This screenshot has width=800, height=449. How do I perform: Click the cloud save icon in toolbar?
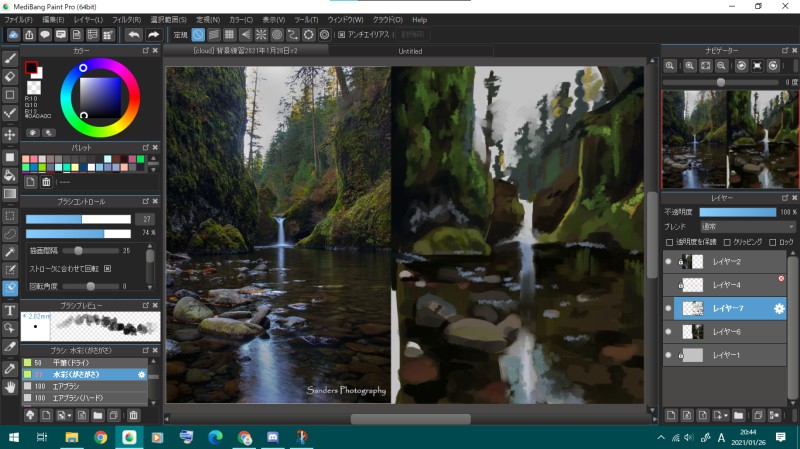point(13,35)
